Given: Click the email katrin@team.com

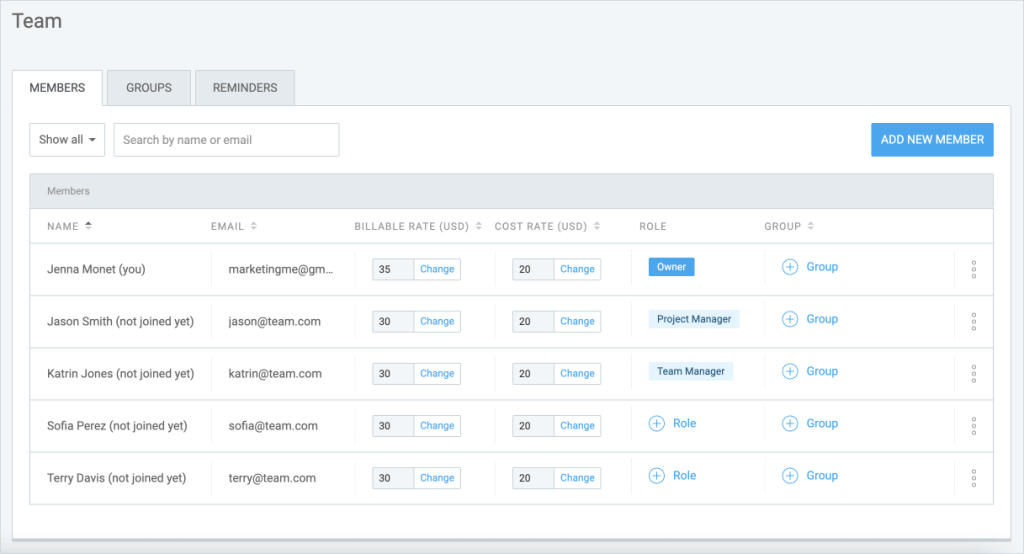Looking at the screenshot, I should [x=275, y=374].
